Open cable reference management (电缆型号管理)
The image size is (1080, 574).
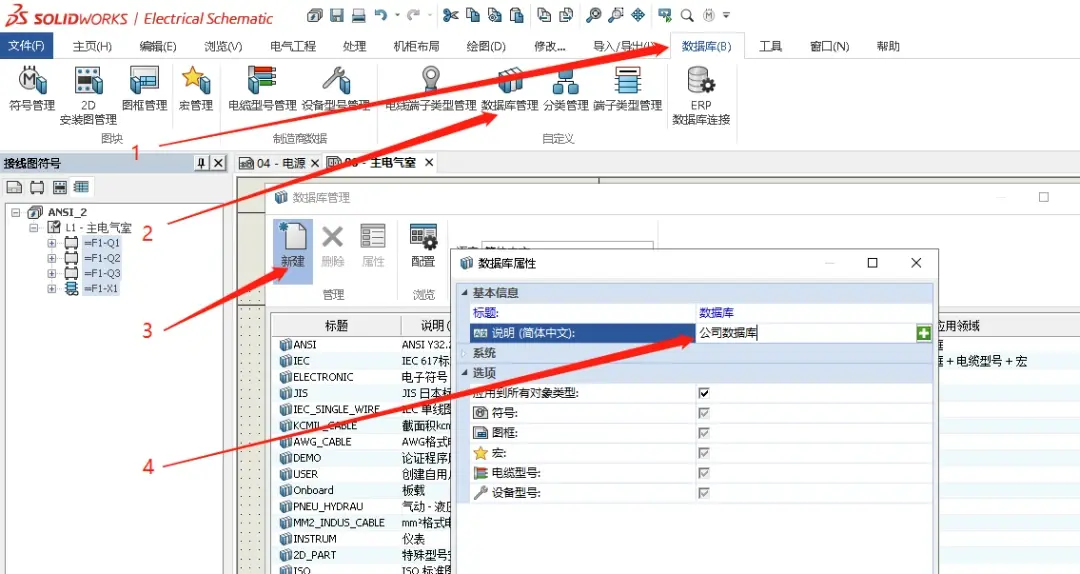[262, 89]
